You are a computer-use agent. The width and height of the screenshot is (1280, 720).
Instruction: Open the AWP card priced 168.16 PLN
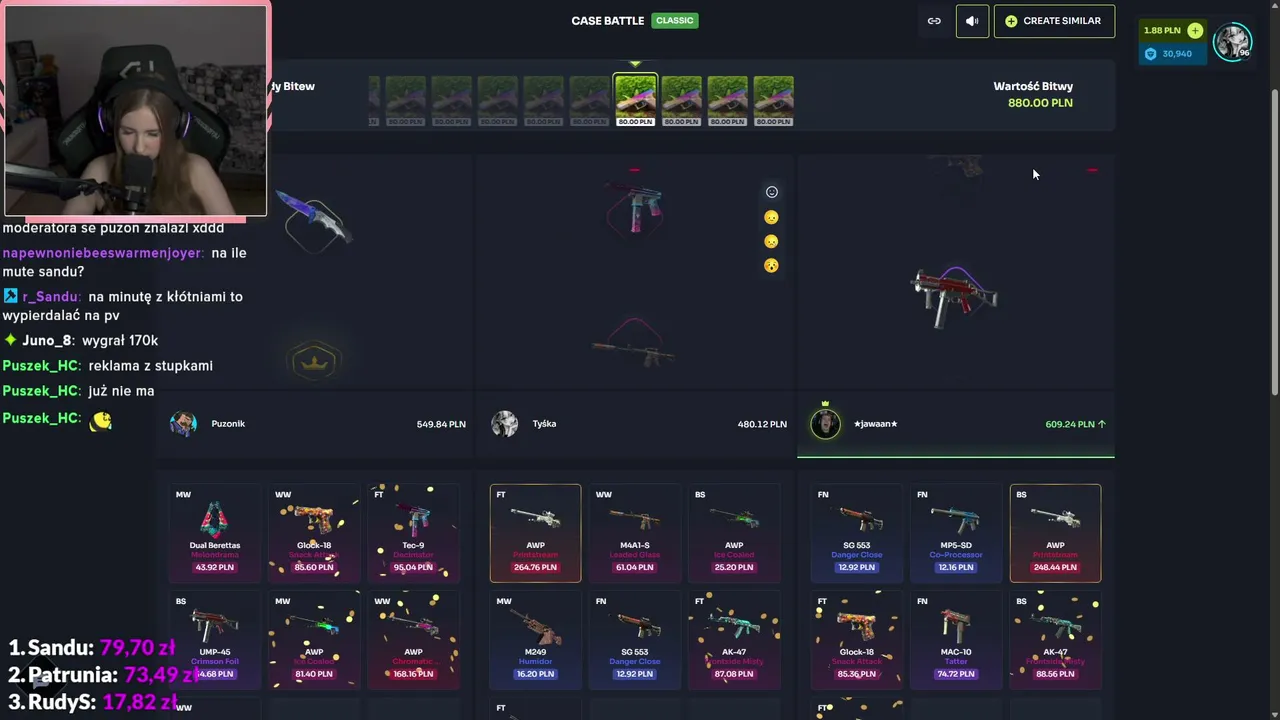[413, 640]
